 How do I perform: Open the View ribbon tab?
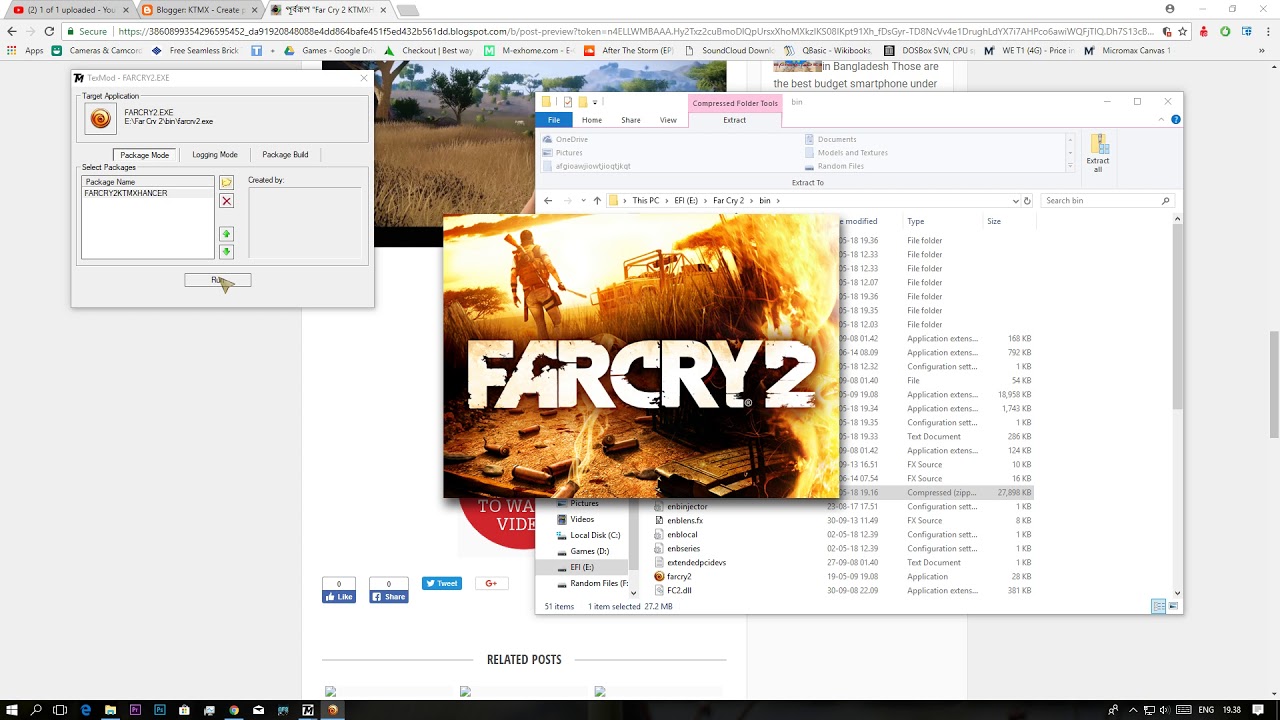click(x=668, y=120)
